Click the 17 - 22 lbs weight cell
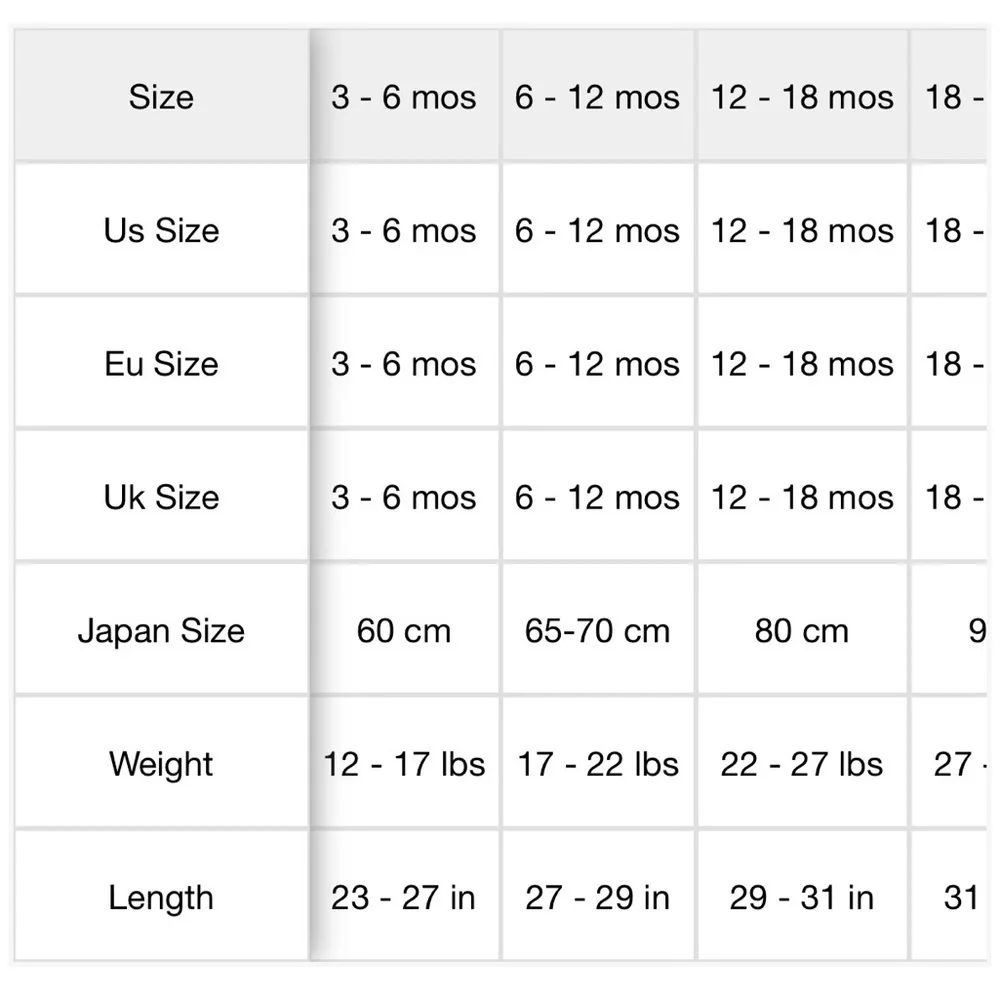Screen dimensions: 1000x1000 (x=598, y=763)
